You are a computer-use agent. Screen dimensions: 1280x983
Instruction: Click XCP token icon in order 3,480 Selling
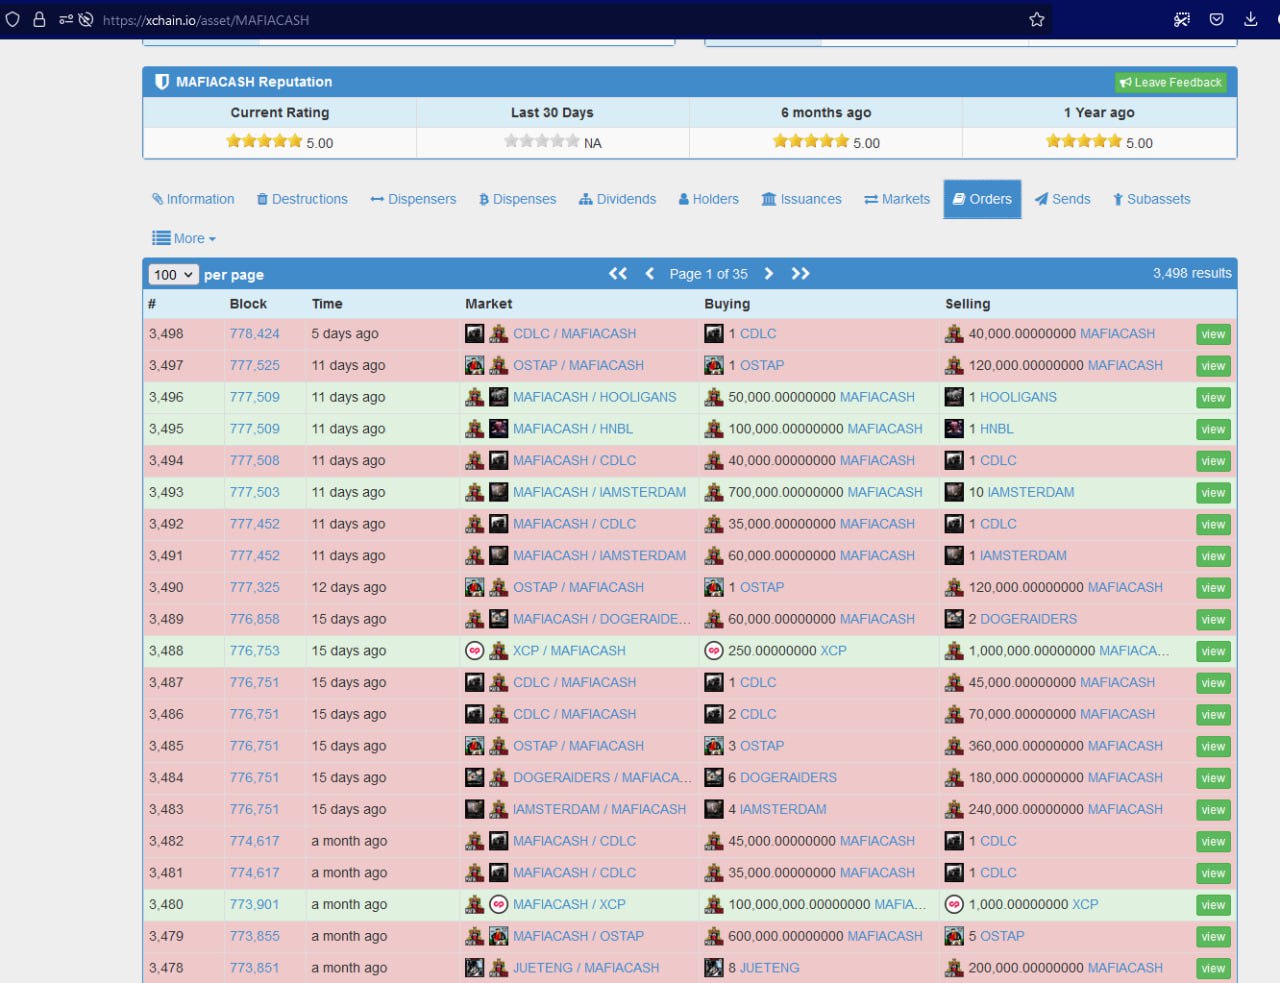pyautogui.click(x=954, y=905)
